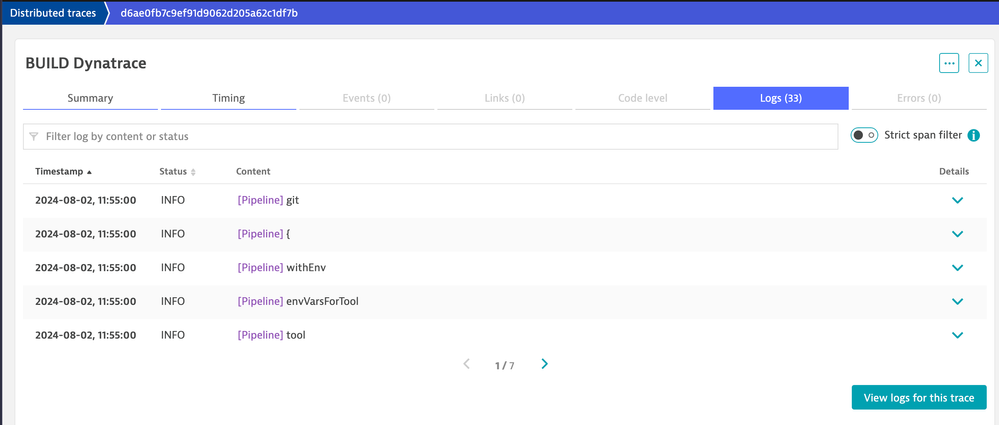Click the trace ID breadcrumb

209,13
